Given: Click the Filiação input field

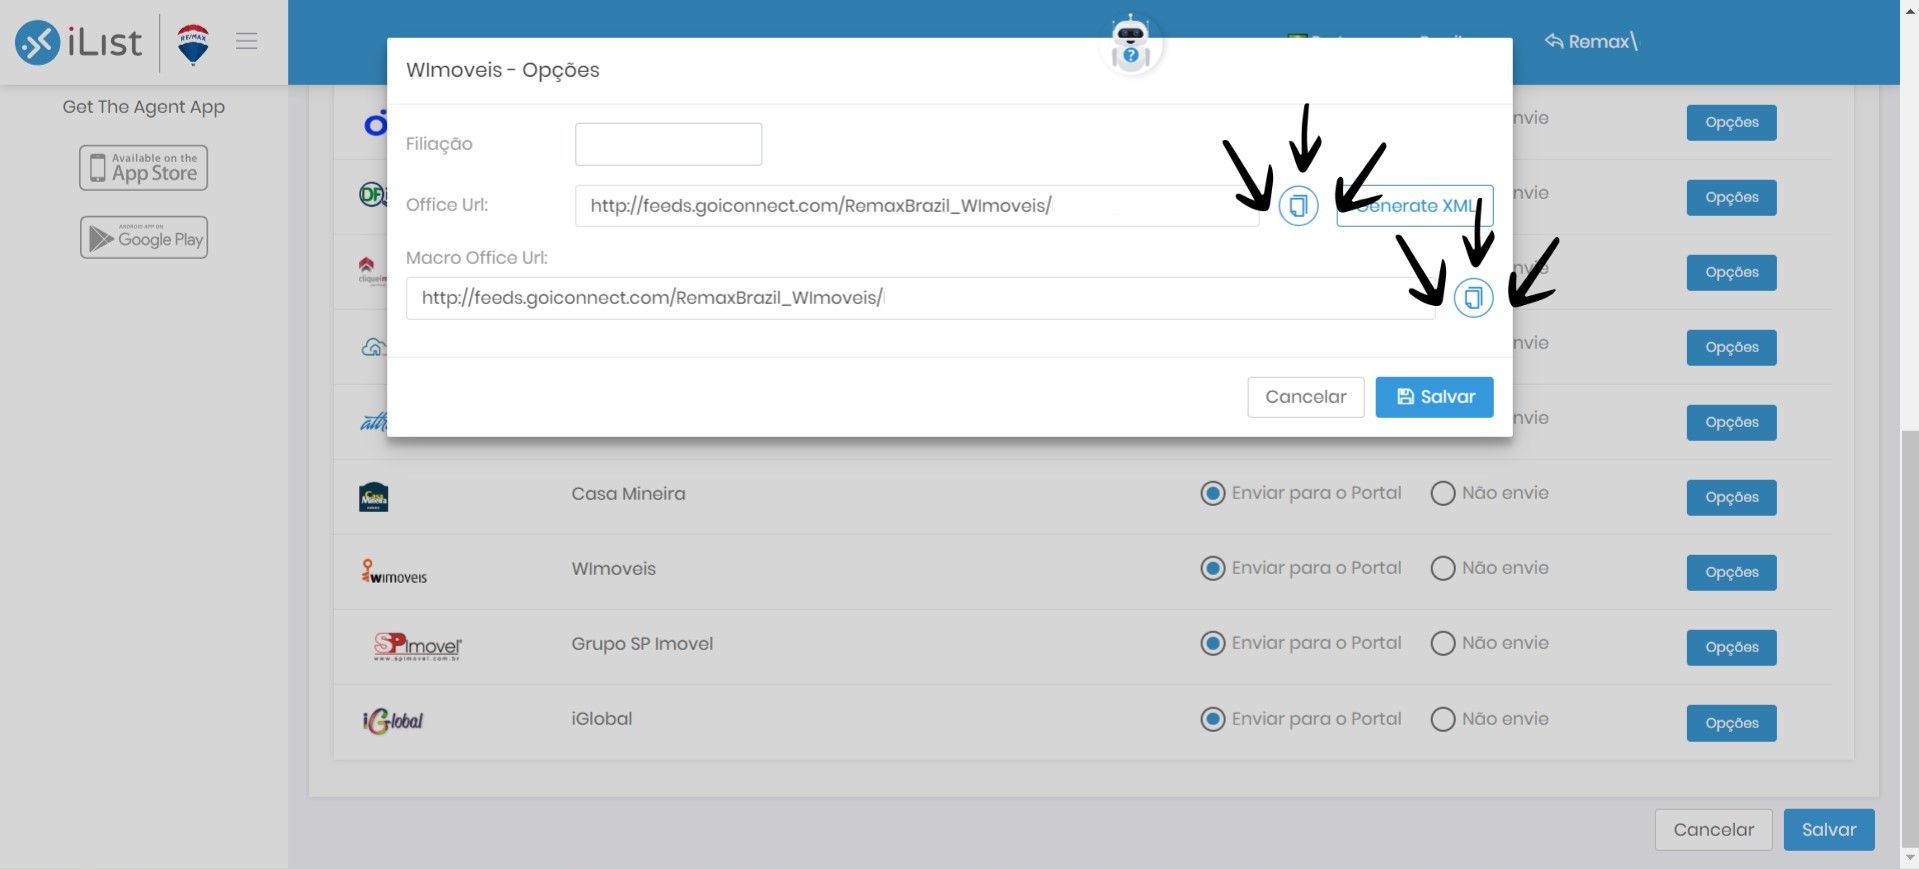Looking at the screenshot, I should [668, 144].
